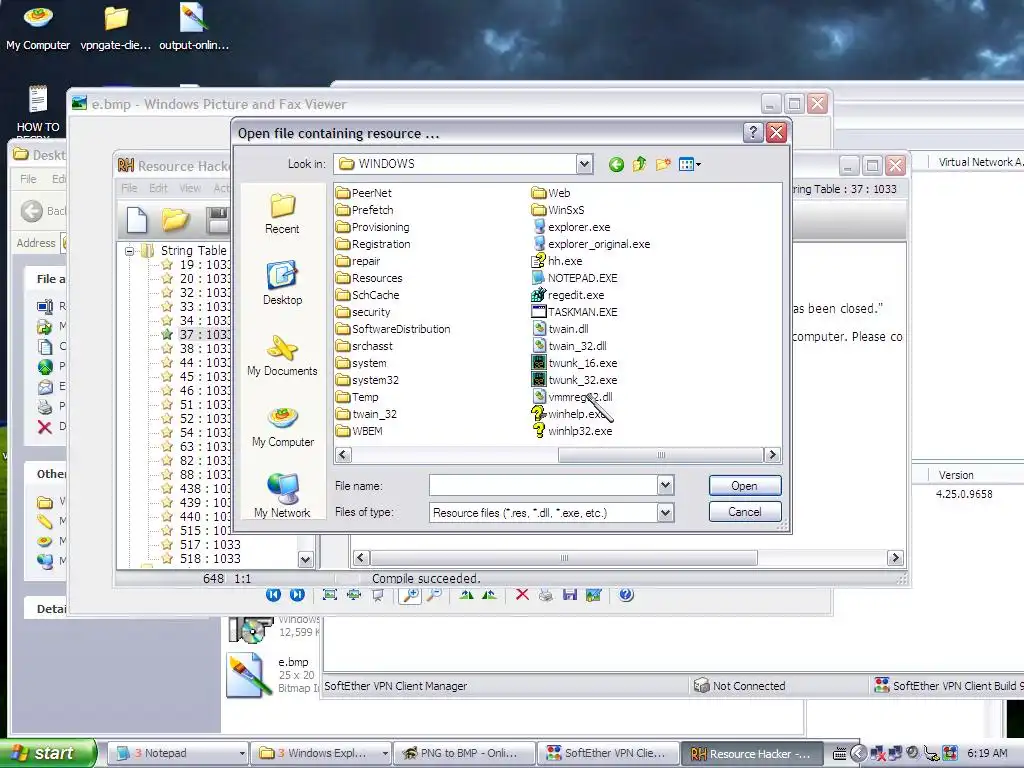Open My Documents in the places bar
This screenshot has height=768, width=1024.
click(x=282, y=355)
